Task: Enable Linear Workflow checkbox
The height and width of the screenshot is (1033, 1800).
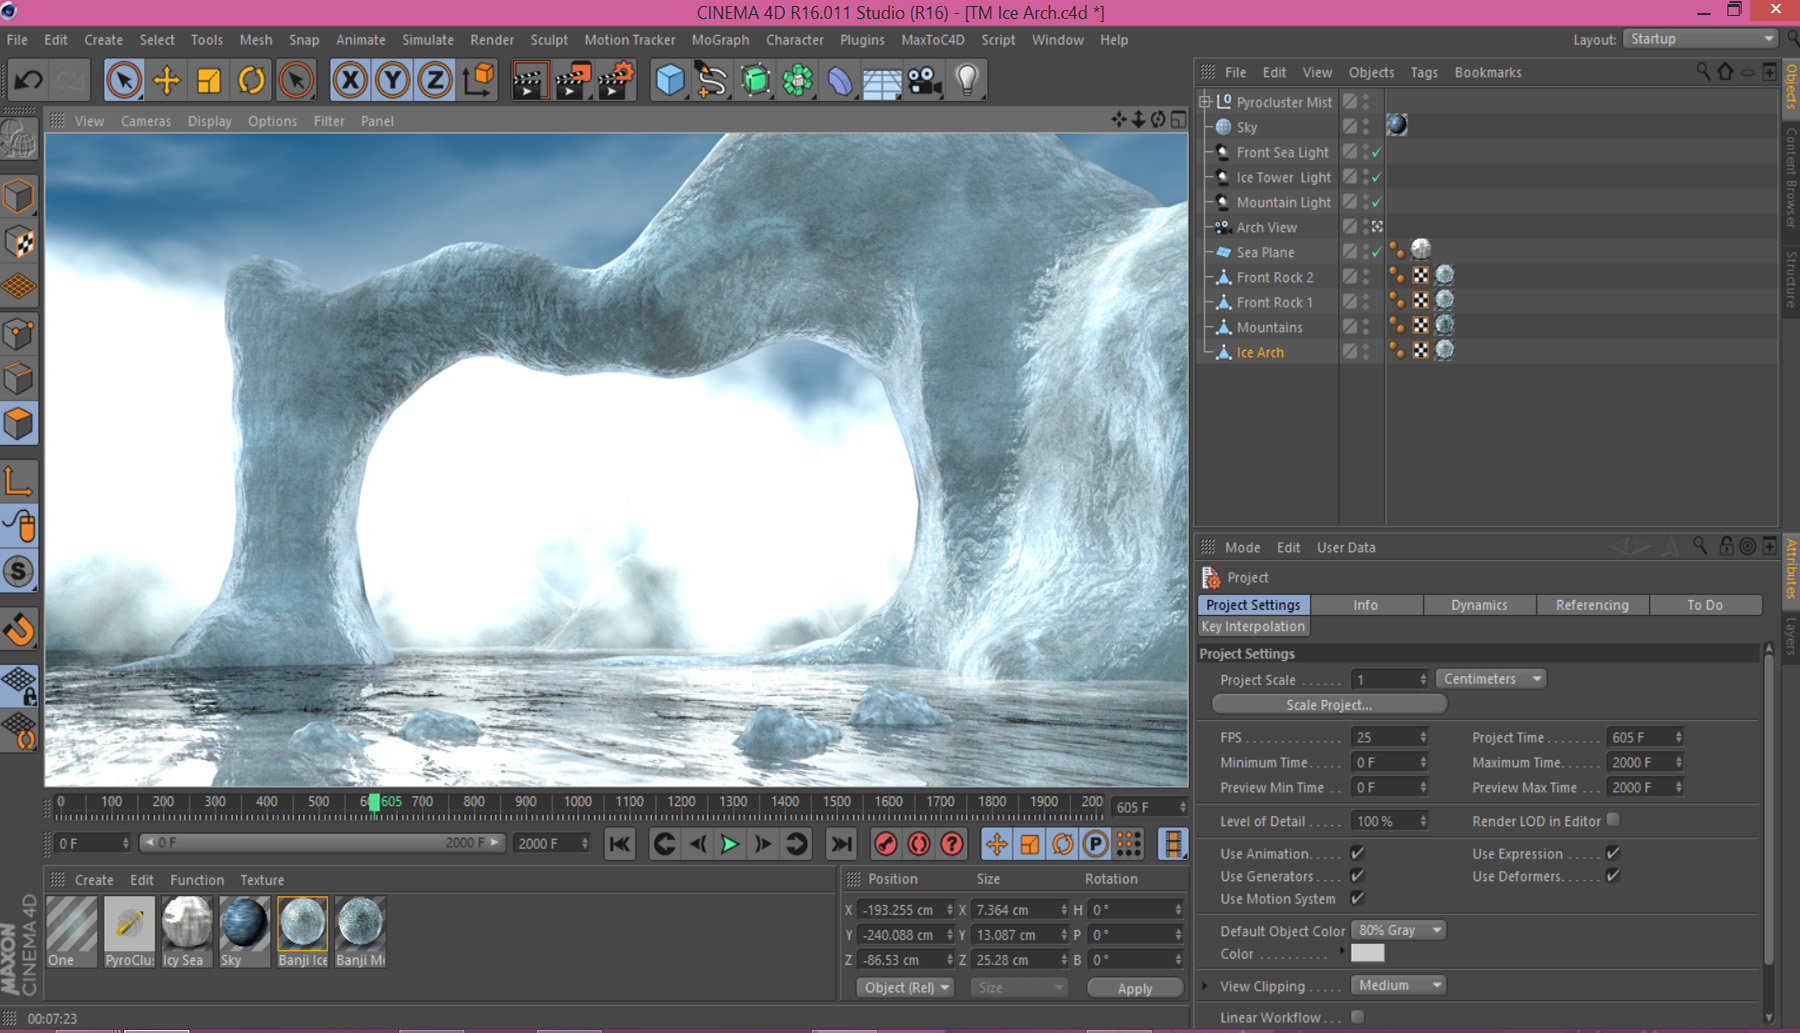Action: tap(1357, 1017)
